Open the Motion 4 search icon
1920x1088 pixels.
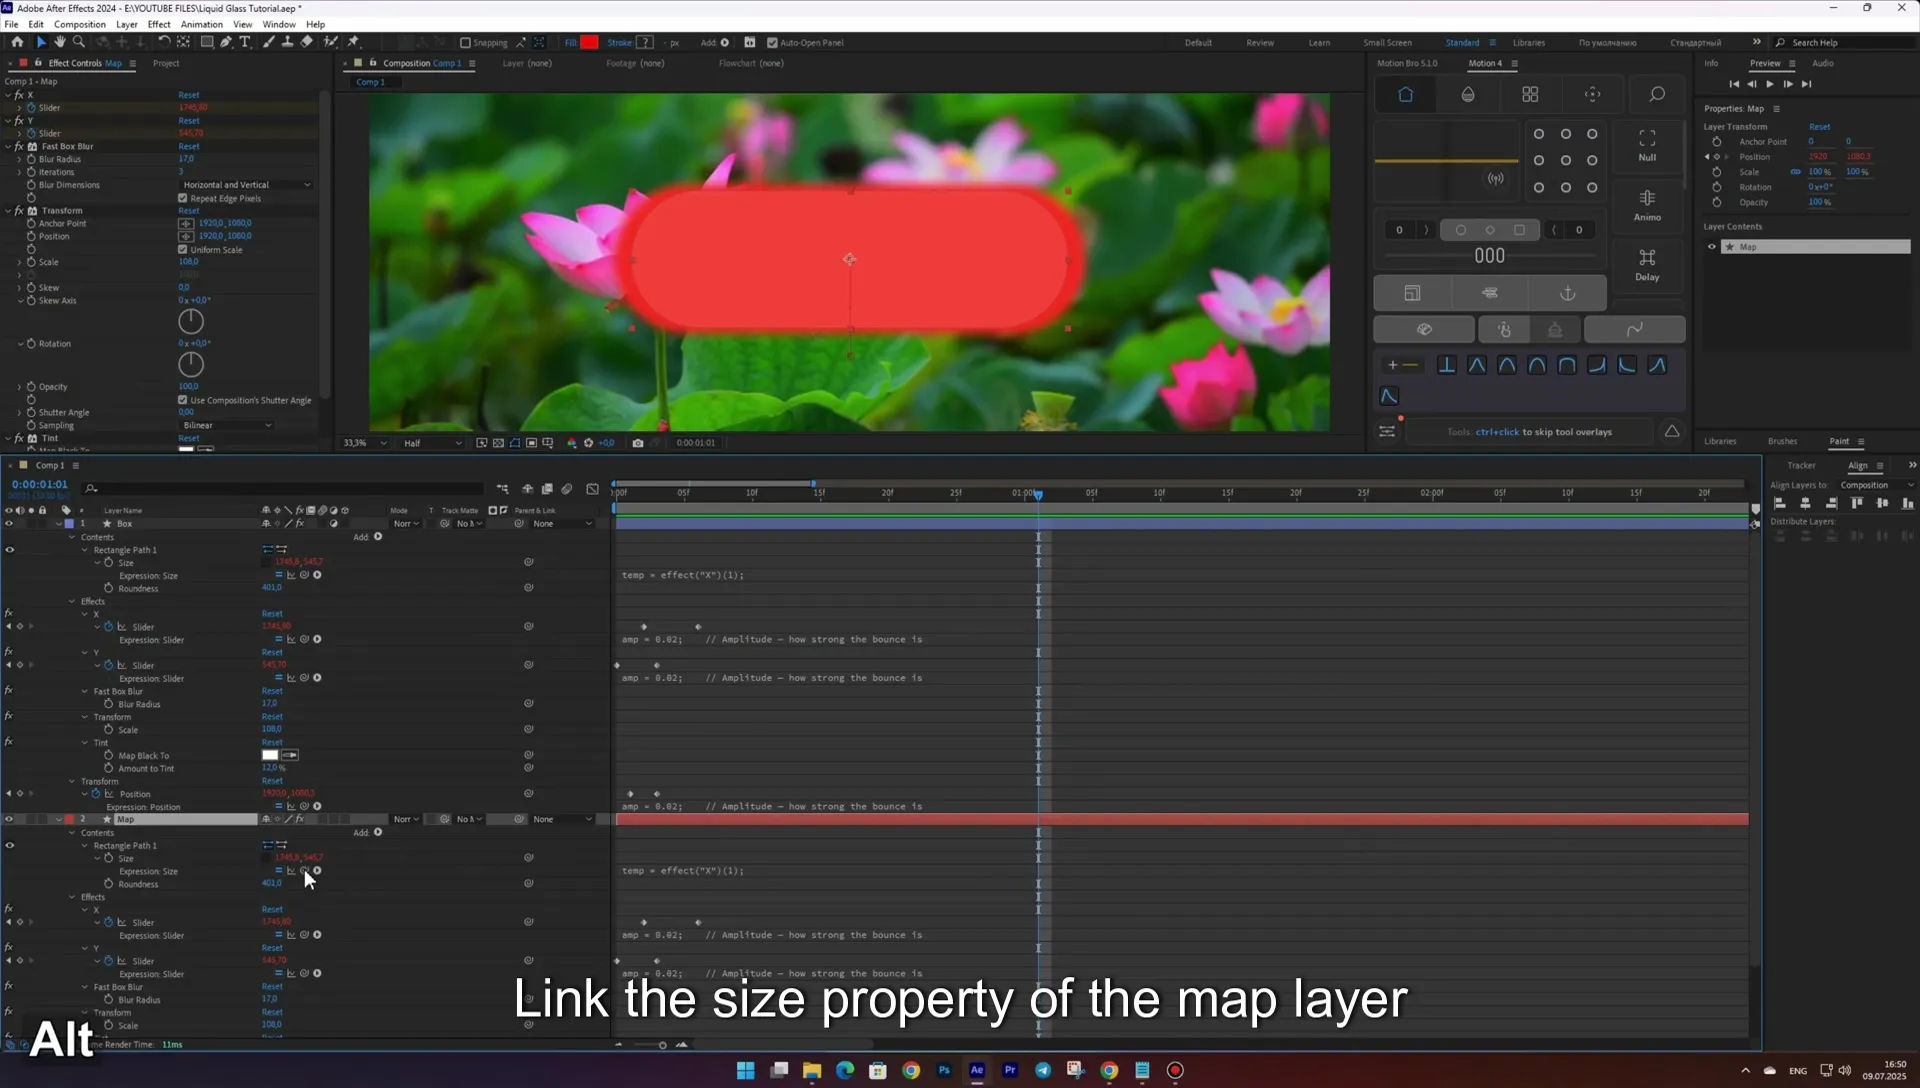coord(1657,94)
